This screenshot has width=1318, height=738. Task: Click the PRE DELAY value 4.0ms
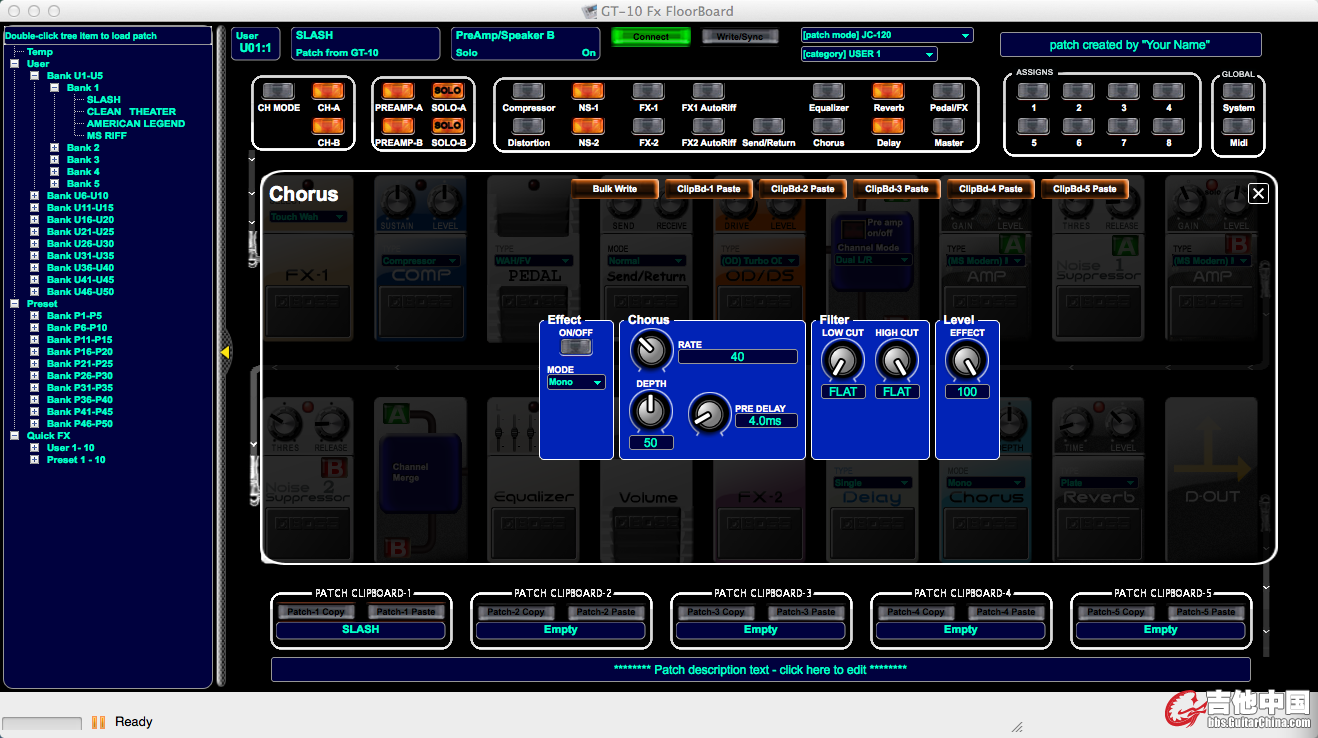[766, 421]
